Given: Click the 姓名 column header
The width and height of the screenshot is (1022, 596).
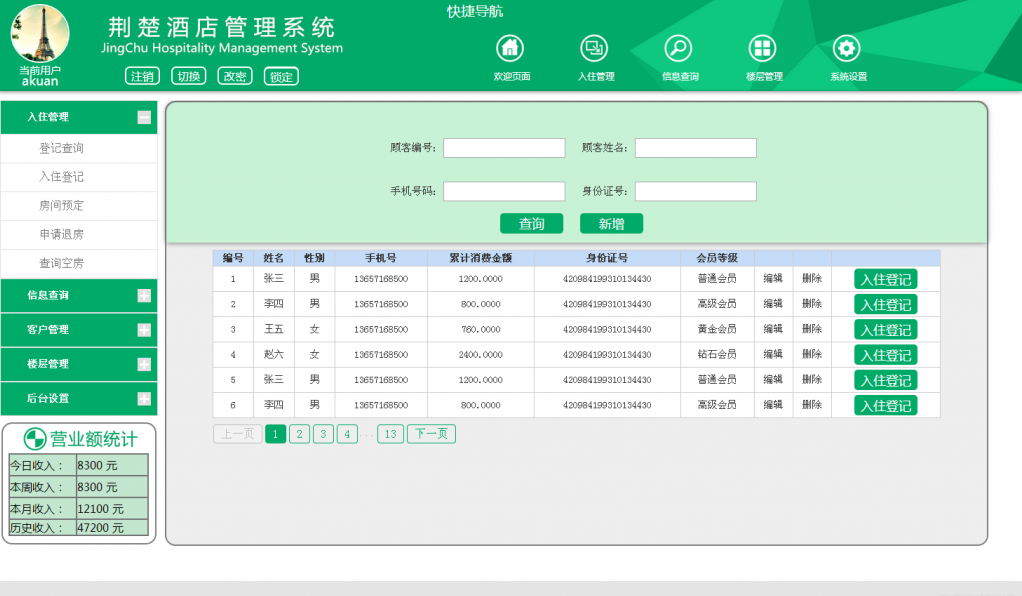Looking at the screenshot, I should pos(274,258).
